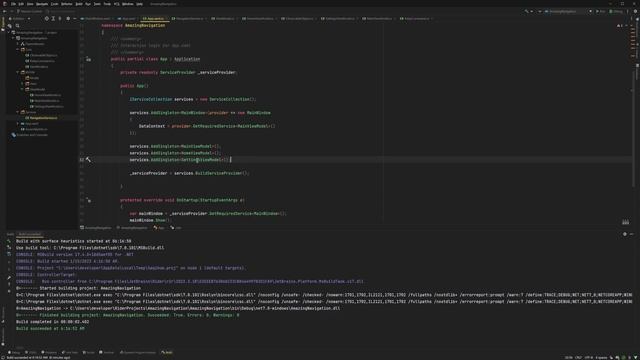Click the Build tool window tab at bottom
The height and width of the screenshot is (360, 640).
pyautogui.click(x=167, y=353)
